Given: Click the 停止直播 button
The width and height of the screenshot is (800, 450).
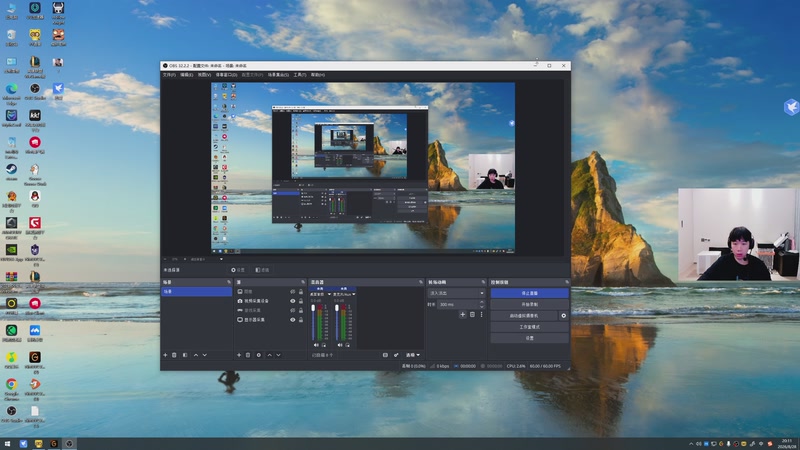Looking at the screenshot, I should point(530,293).
